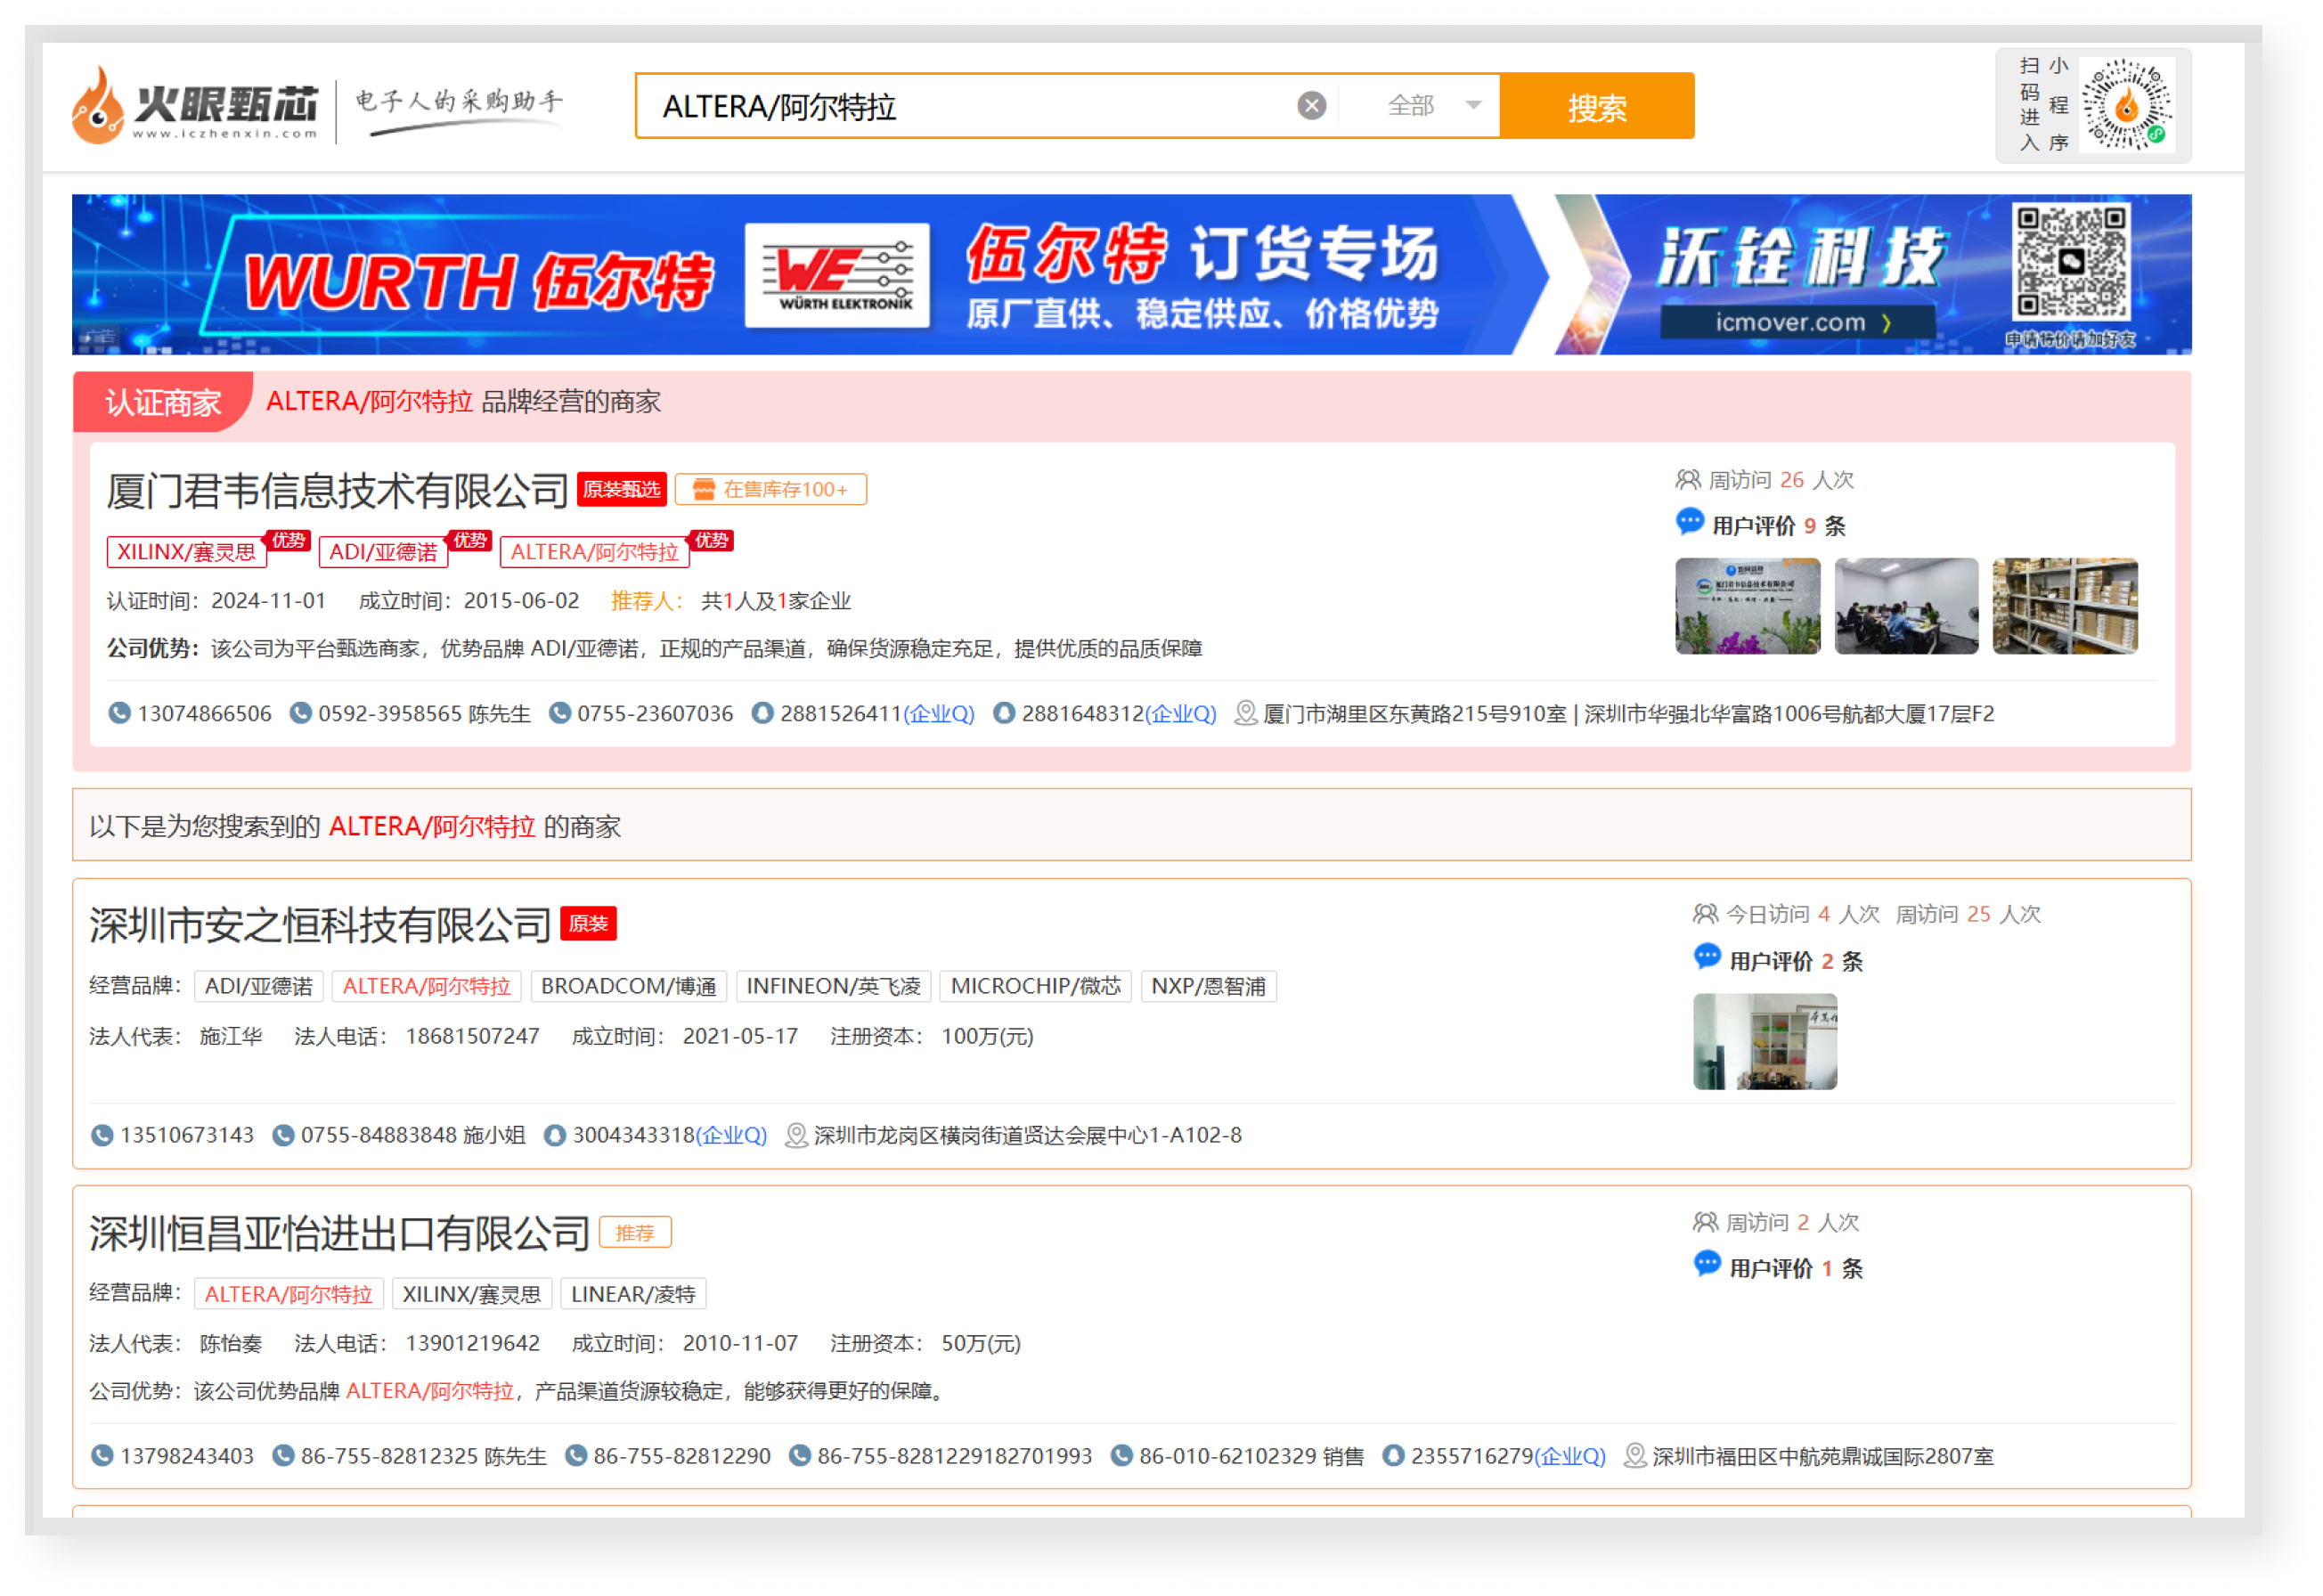
Task: Click the 用户评价 9 条 chat icon
Action: click(x=1689, y=522)
